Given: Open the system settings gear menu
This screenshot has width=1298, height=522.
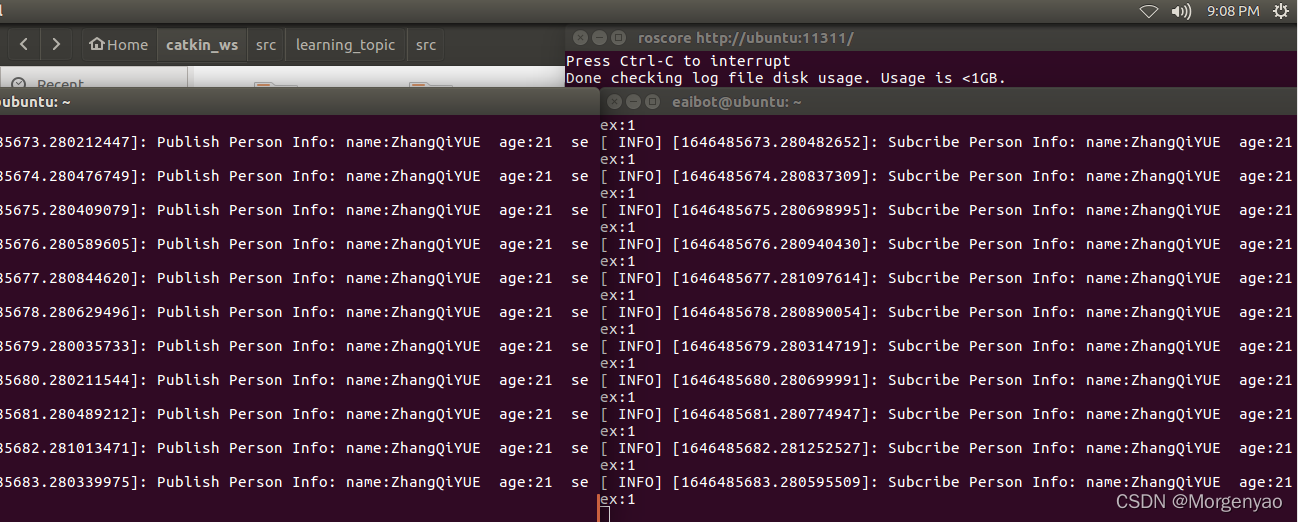Looking at the screenshot, I should [1280, 12].
